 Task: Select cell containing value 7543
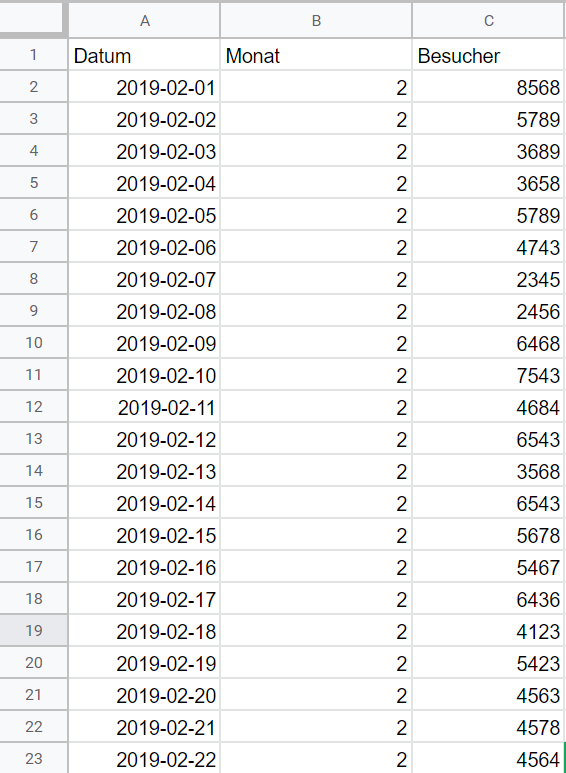489,375
